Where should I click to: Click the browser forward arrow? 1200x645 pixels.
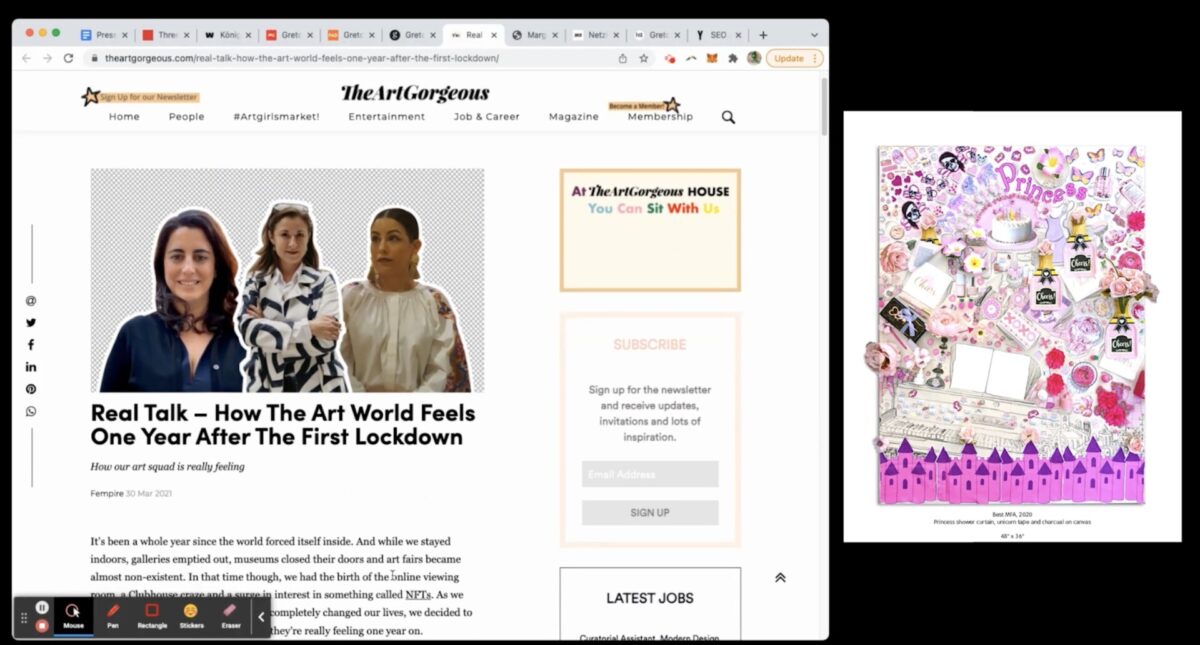click(47, 58)
